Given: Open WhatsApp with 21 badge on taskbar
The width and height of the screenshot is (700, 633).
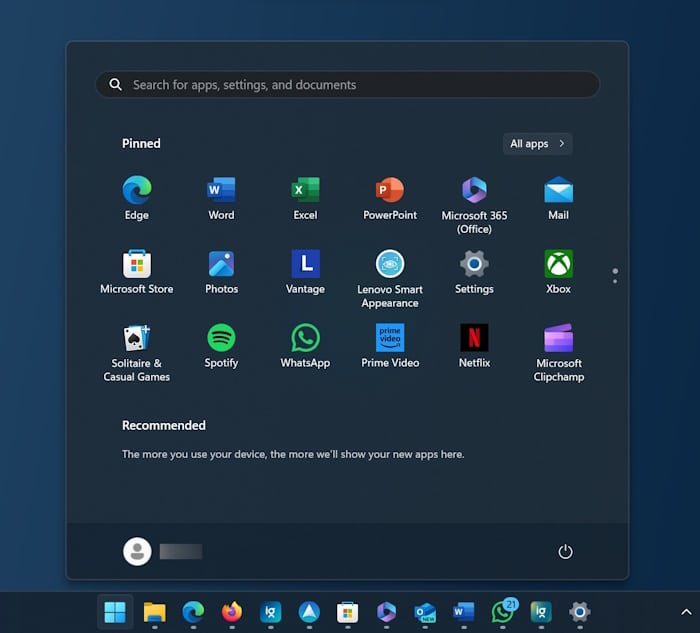Looking at the screenshot, I should click(503, 611).
